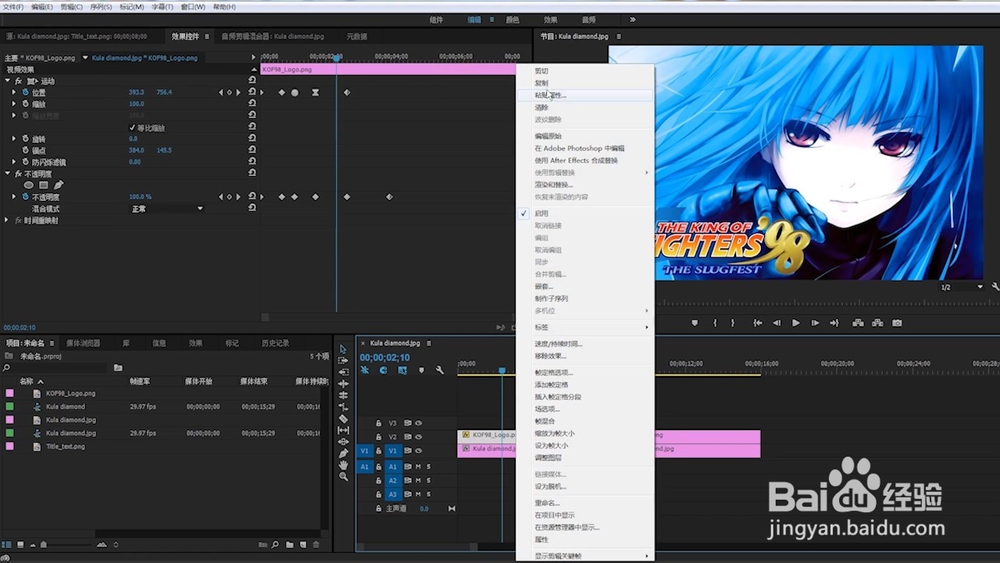Select the Ripple Edit tool
The width and height of the screenshot is (1000, 563).
343,372
